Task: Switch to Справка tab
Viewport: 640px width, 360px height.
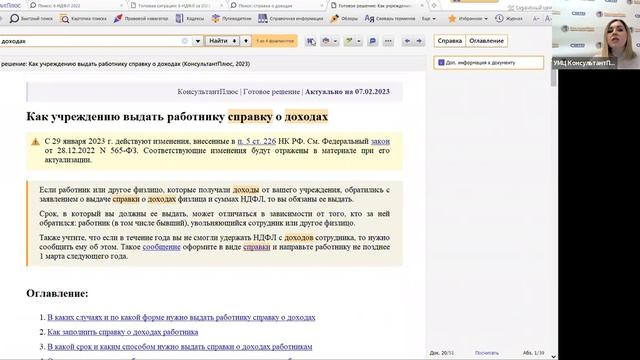Action: (x=449, y=41)
